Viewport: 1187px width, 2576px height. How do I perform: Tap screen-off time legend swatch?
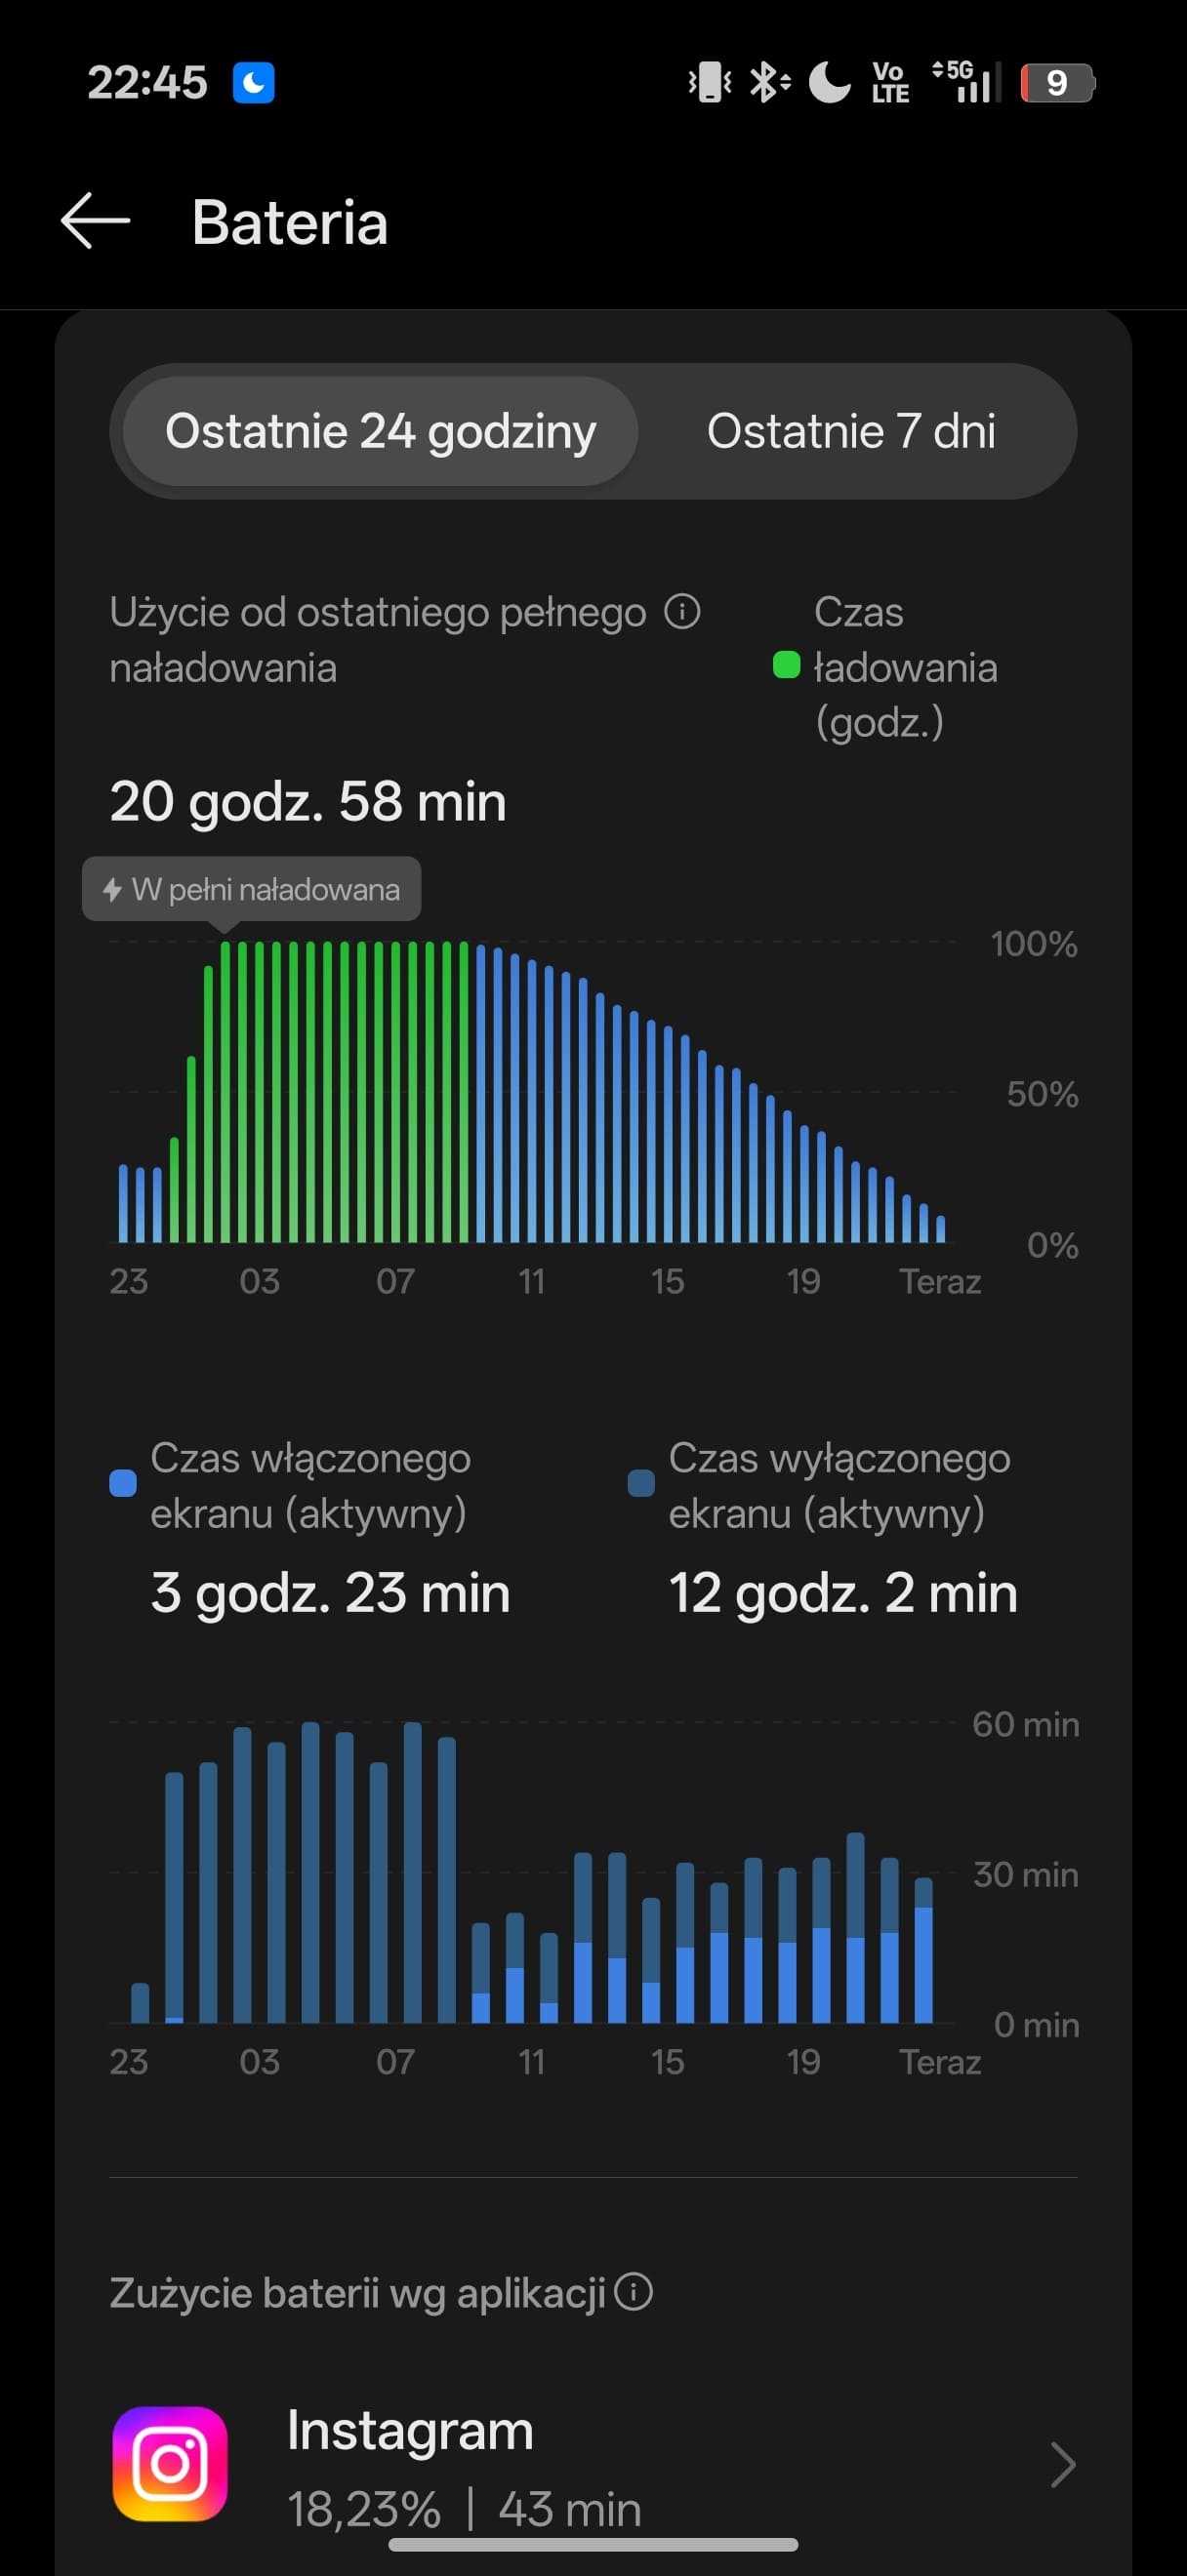[x=641, y=1483]
